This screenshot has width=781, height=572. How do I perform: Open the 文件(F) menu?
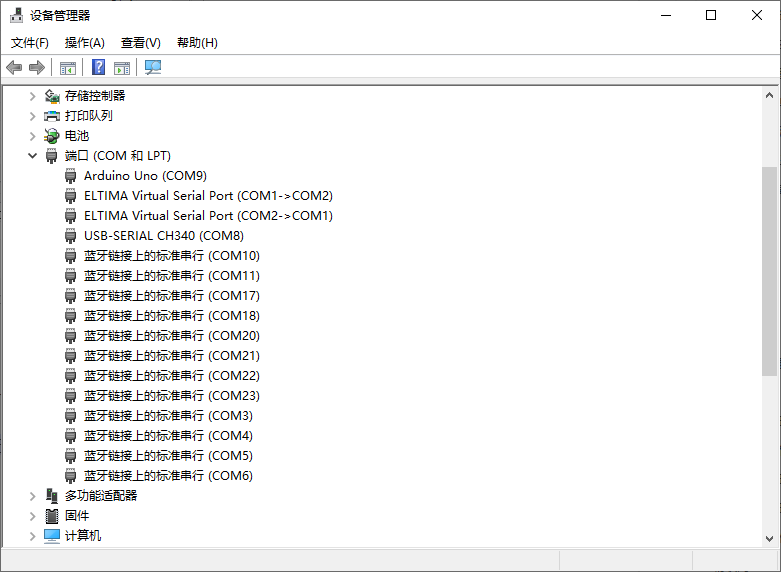tap(30, 43)
